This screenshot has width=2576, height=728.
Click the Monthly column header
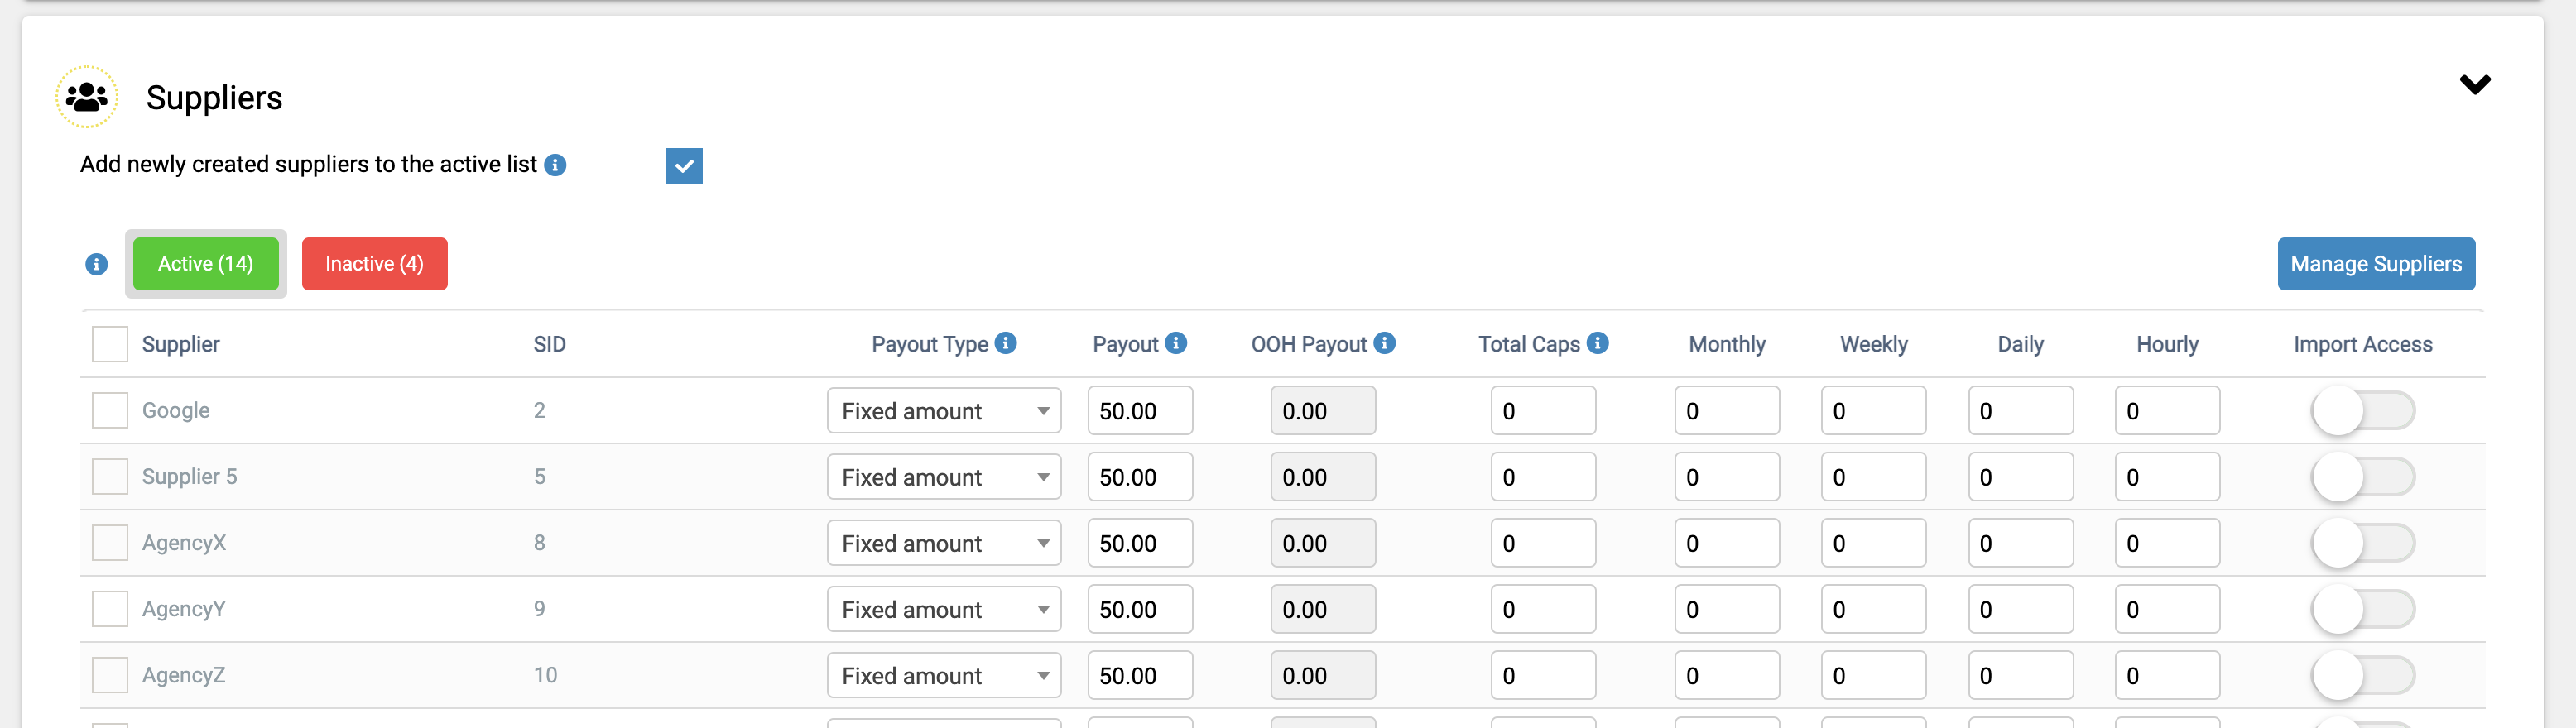1727,344
